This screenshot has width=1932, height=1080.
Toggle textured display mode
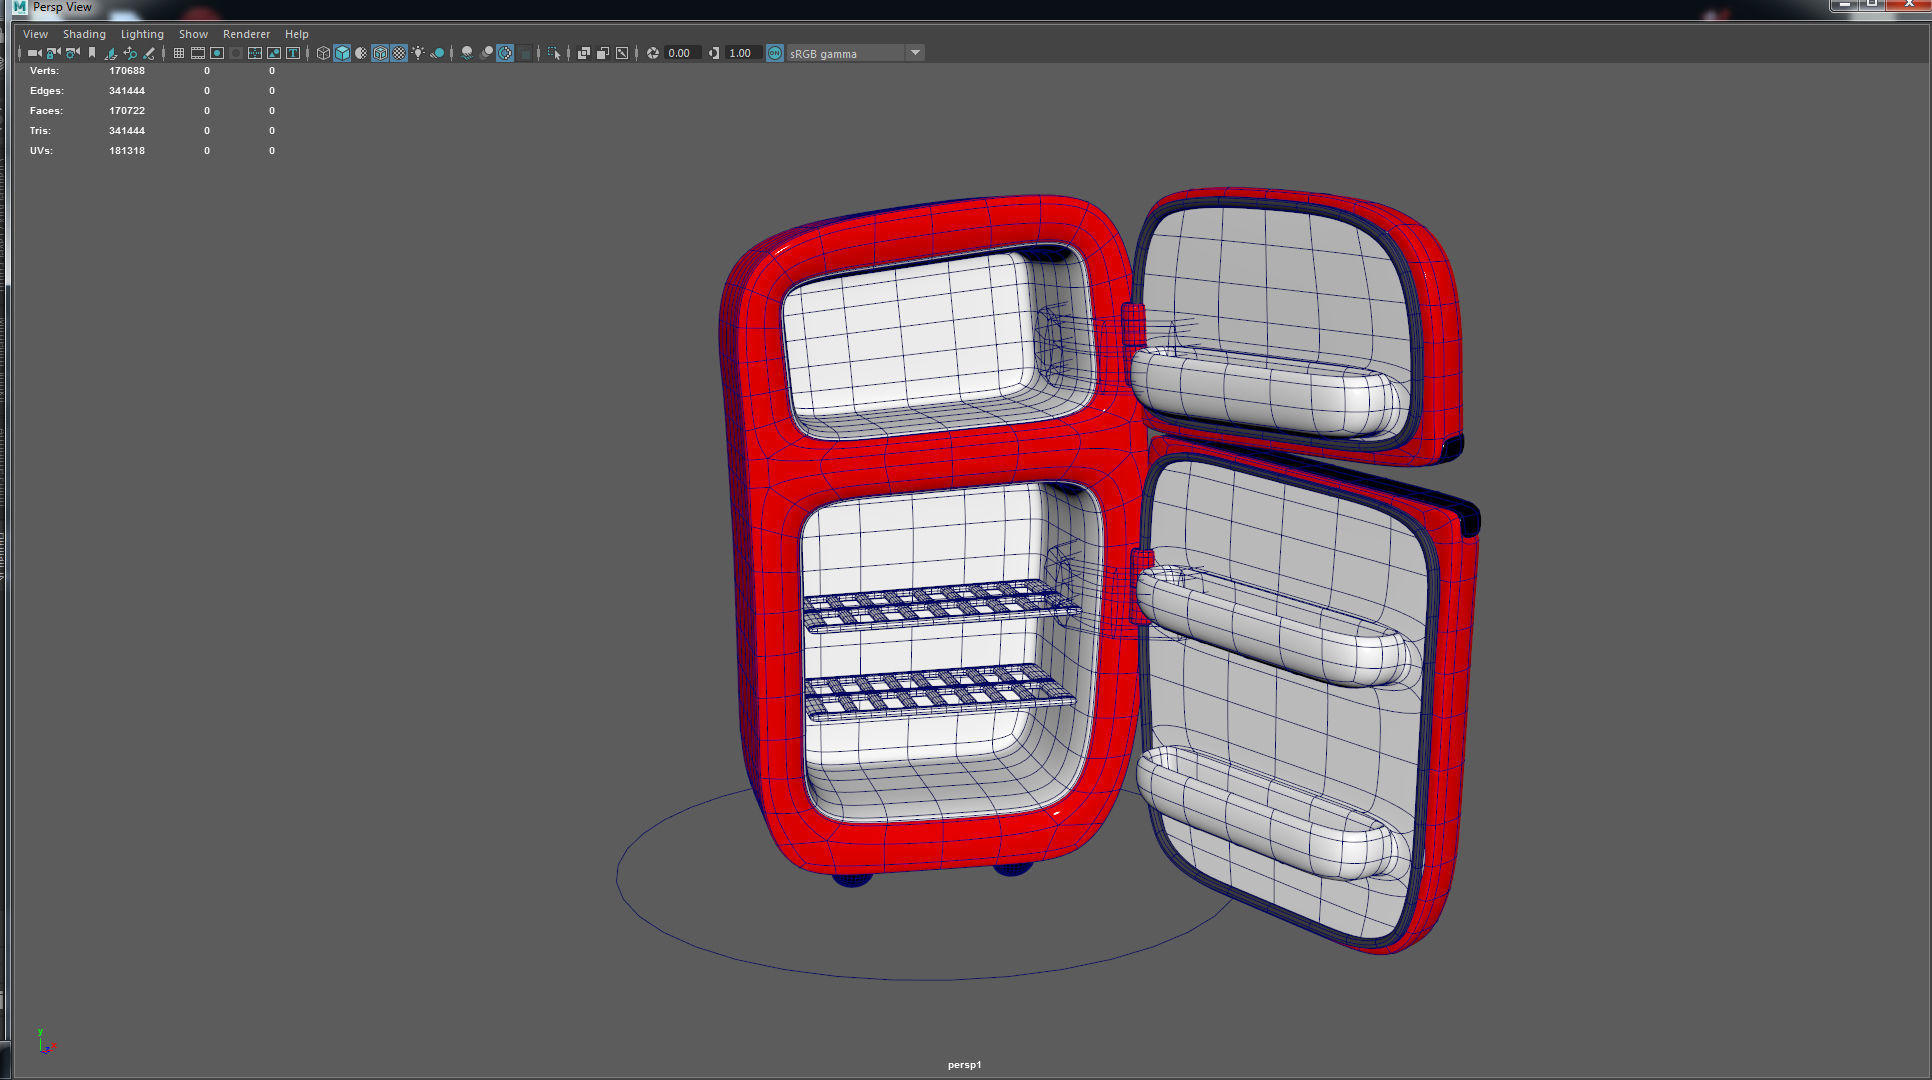[399, 53]
